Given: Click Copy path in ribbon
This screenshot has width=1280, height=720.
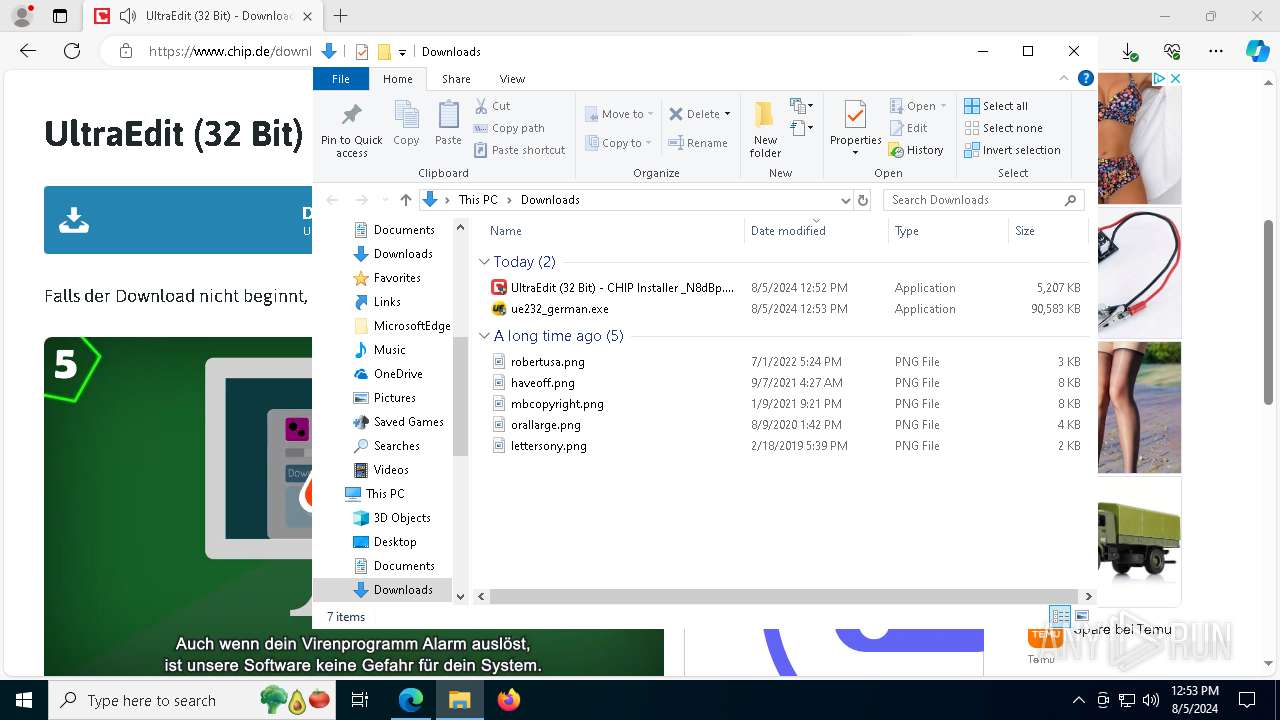Looking at the screenshot, I should [509, 128].
